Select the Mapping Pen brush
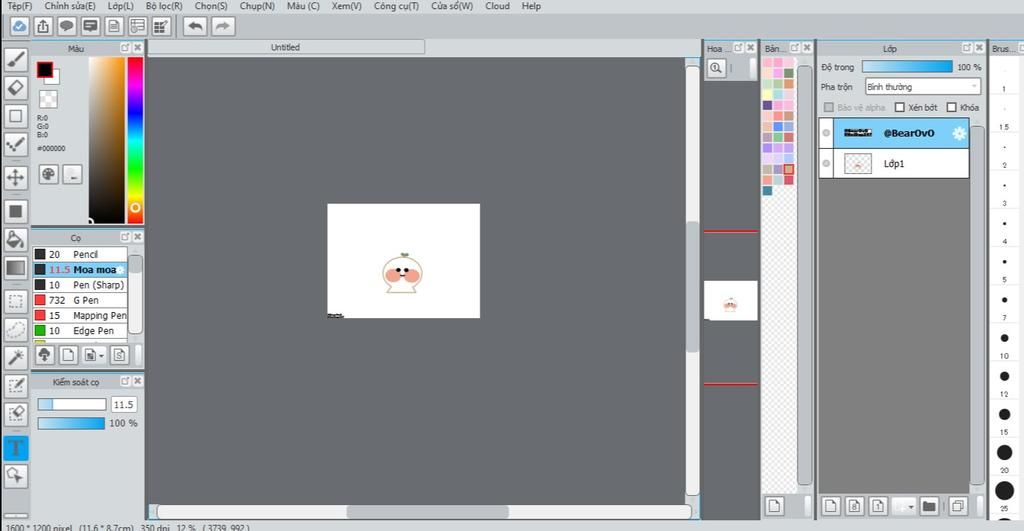This screenshot has height=531, width=1024. 80,315
